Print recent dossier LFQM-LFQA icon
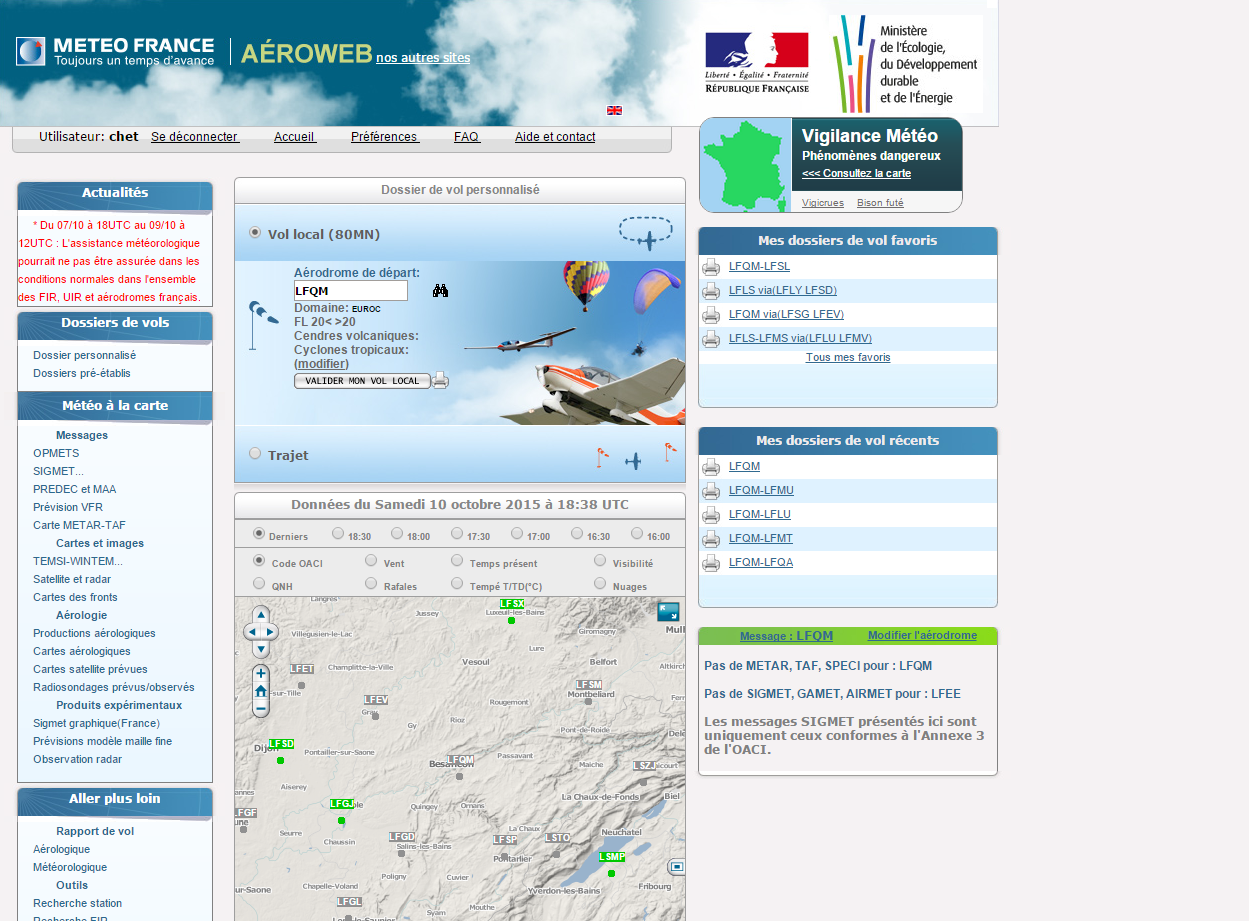This screenshot has width=1249, height=921. pos(711,563)
